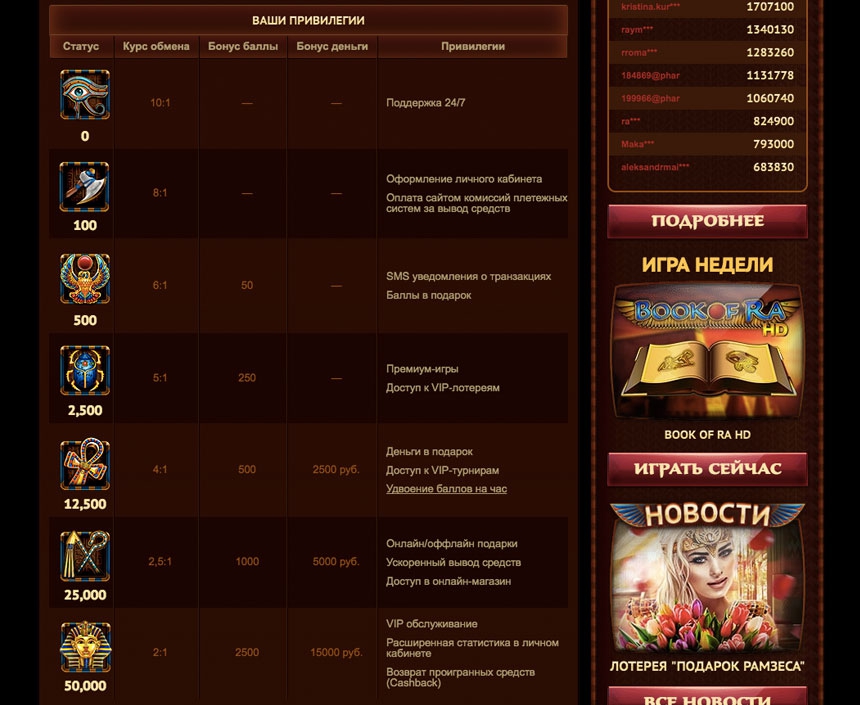Click the Курс обмена column header

click(156, 47)
